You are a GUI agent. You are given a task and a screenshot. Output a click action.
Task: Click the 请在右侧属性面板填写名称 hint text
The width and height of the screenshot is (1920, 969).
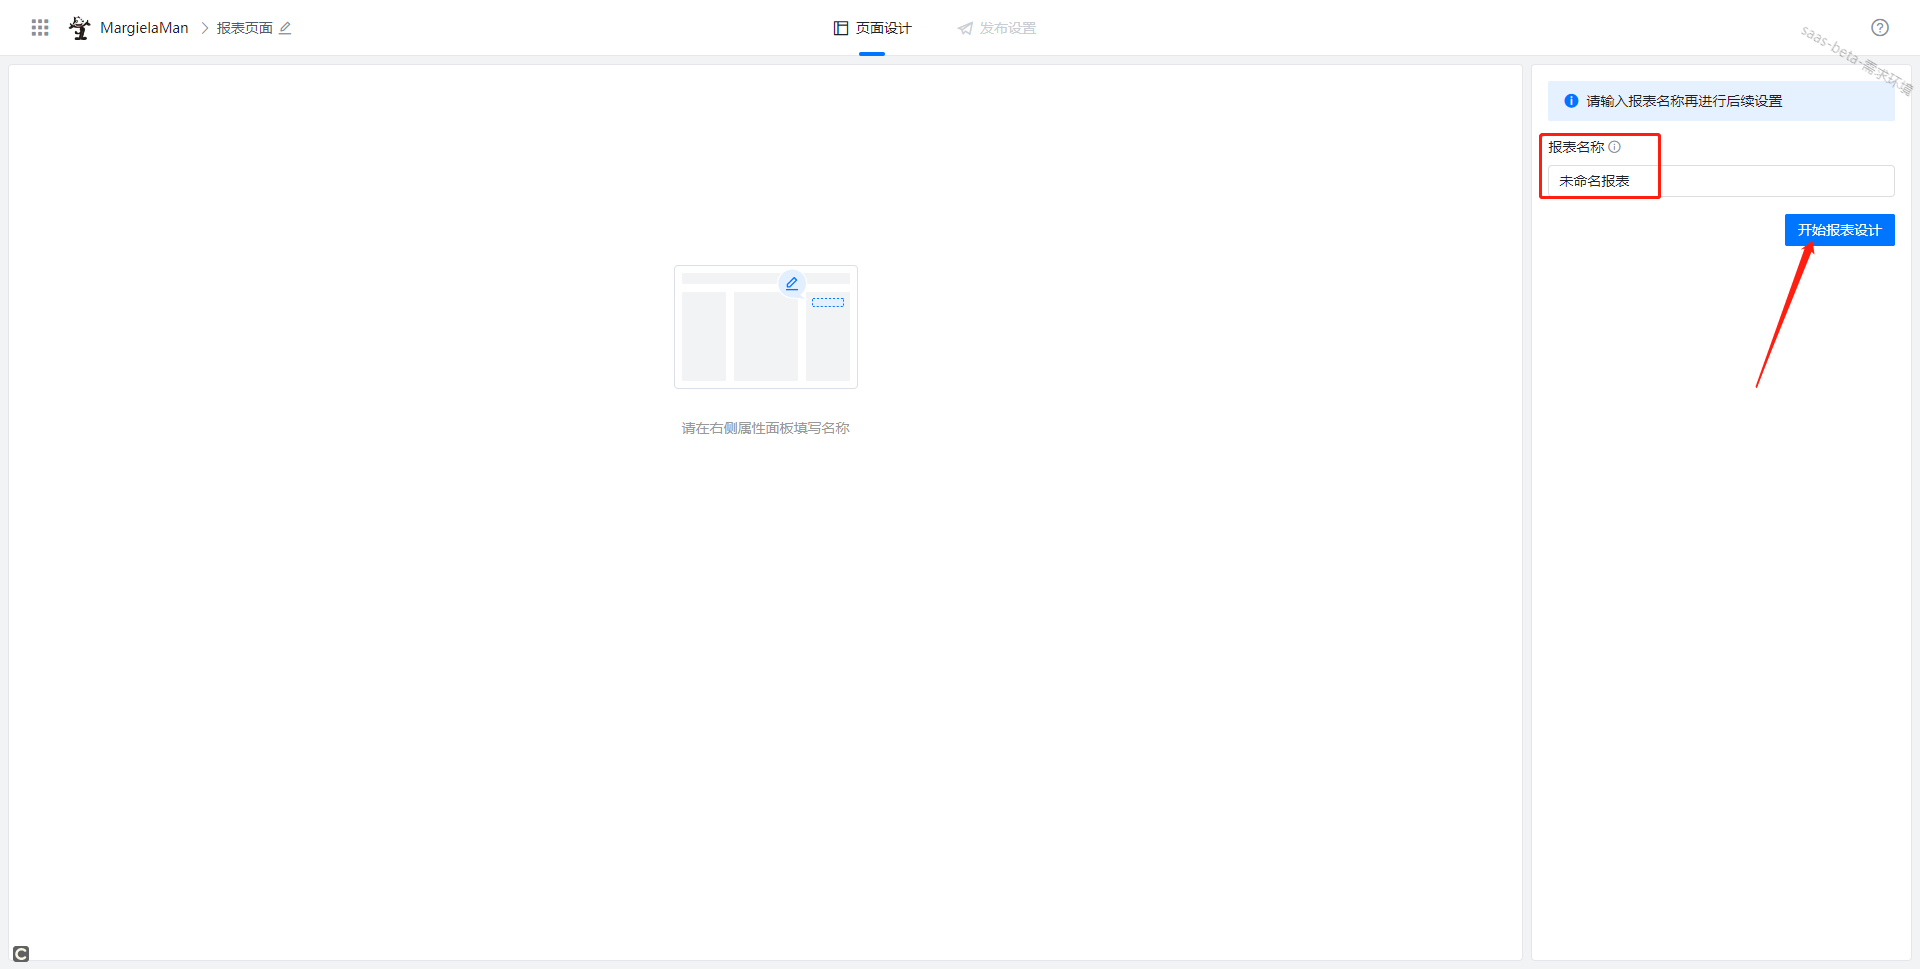(766, 428)
